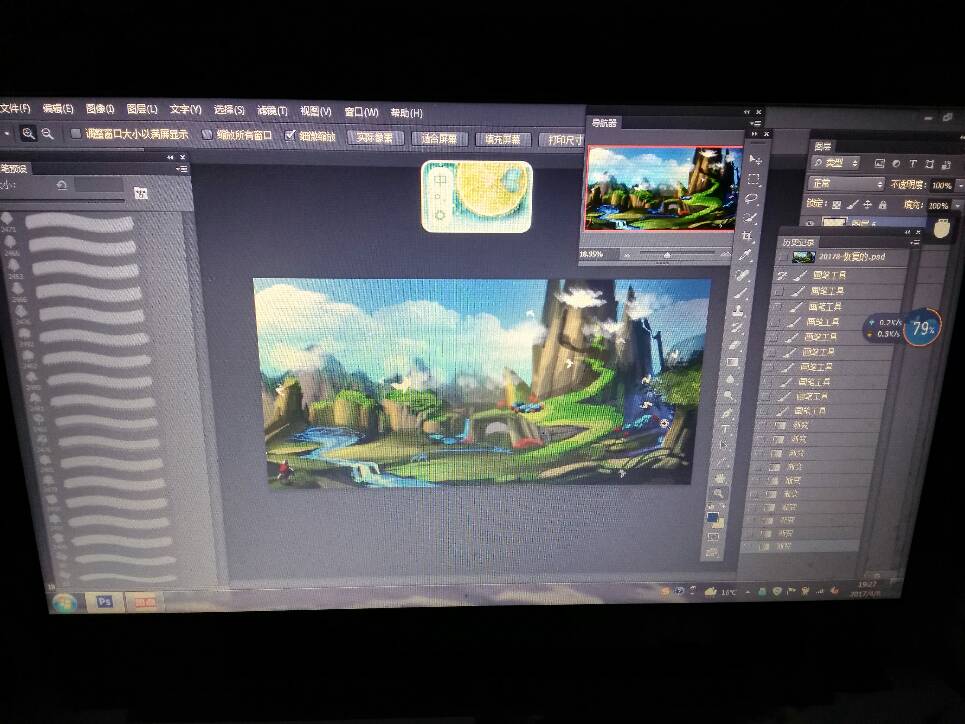Select the 20178-恢复的.psd history snapshot
The width and height of the screenshot is (965, 724).
pos(849,257)
